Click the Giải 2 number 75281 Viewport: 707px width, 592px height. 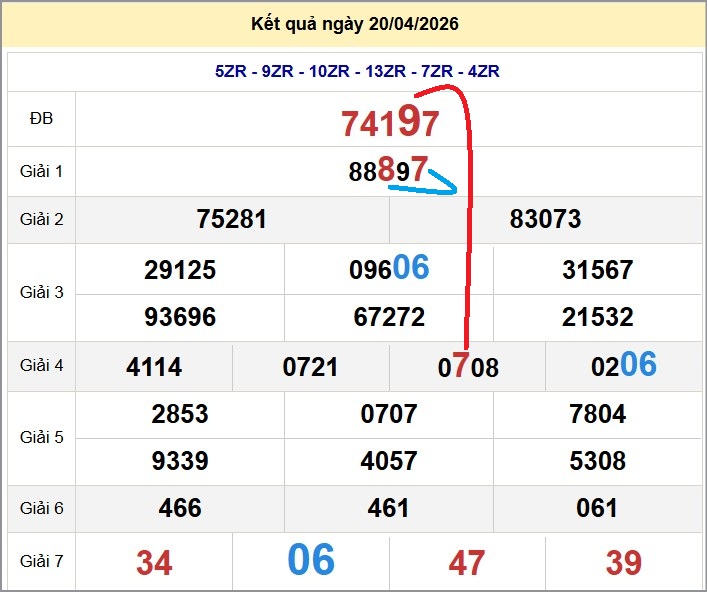232,219
